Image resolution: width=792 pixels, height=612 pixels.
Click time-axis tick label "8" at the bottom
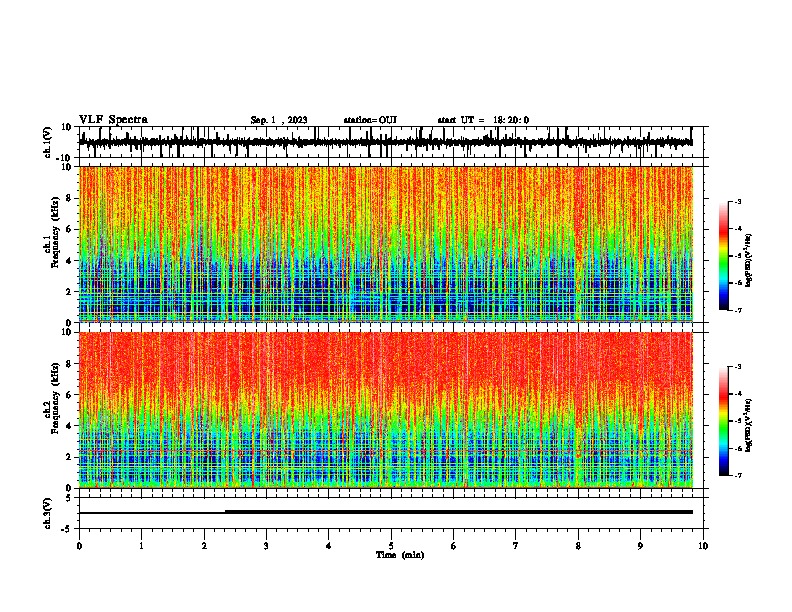coord(578,546)
